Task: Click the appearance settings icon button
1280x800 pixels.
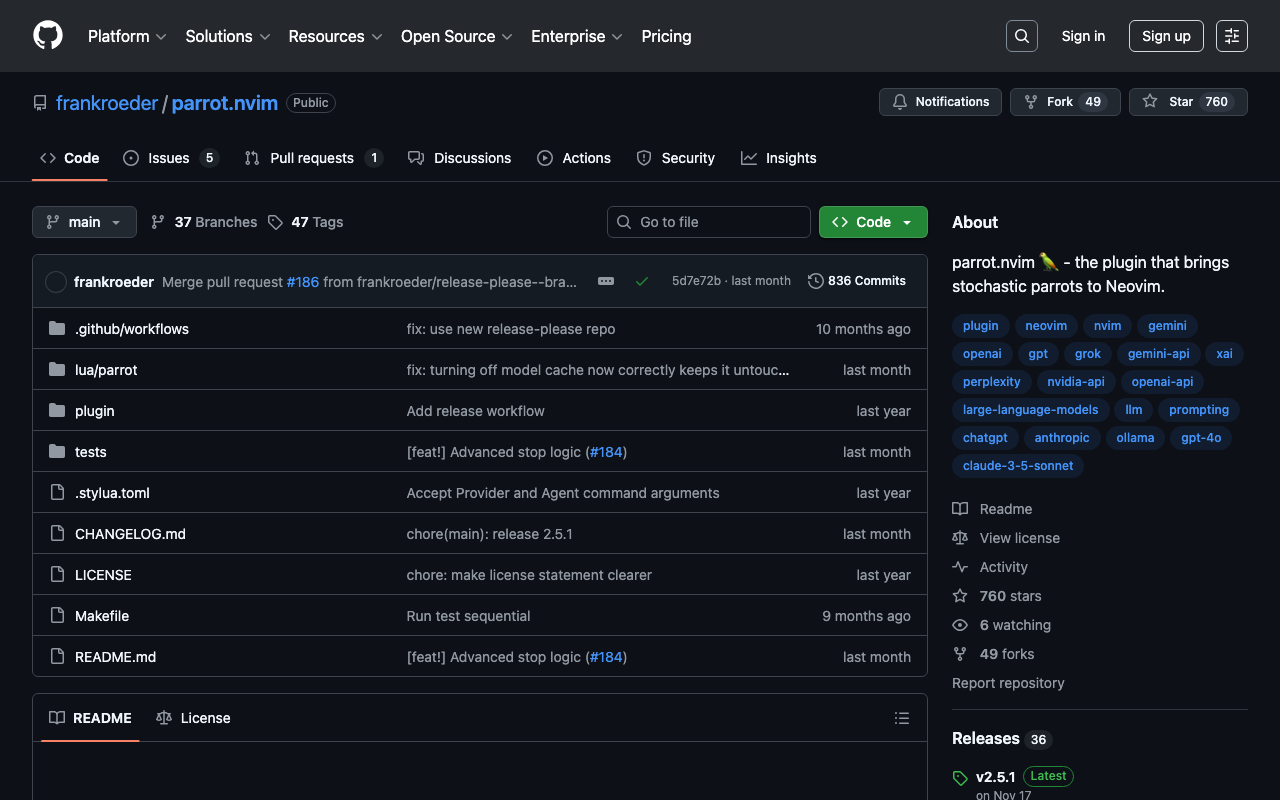Action: 1231,36
